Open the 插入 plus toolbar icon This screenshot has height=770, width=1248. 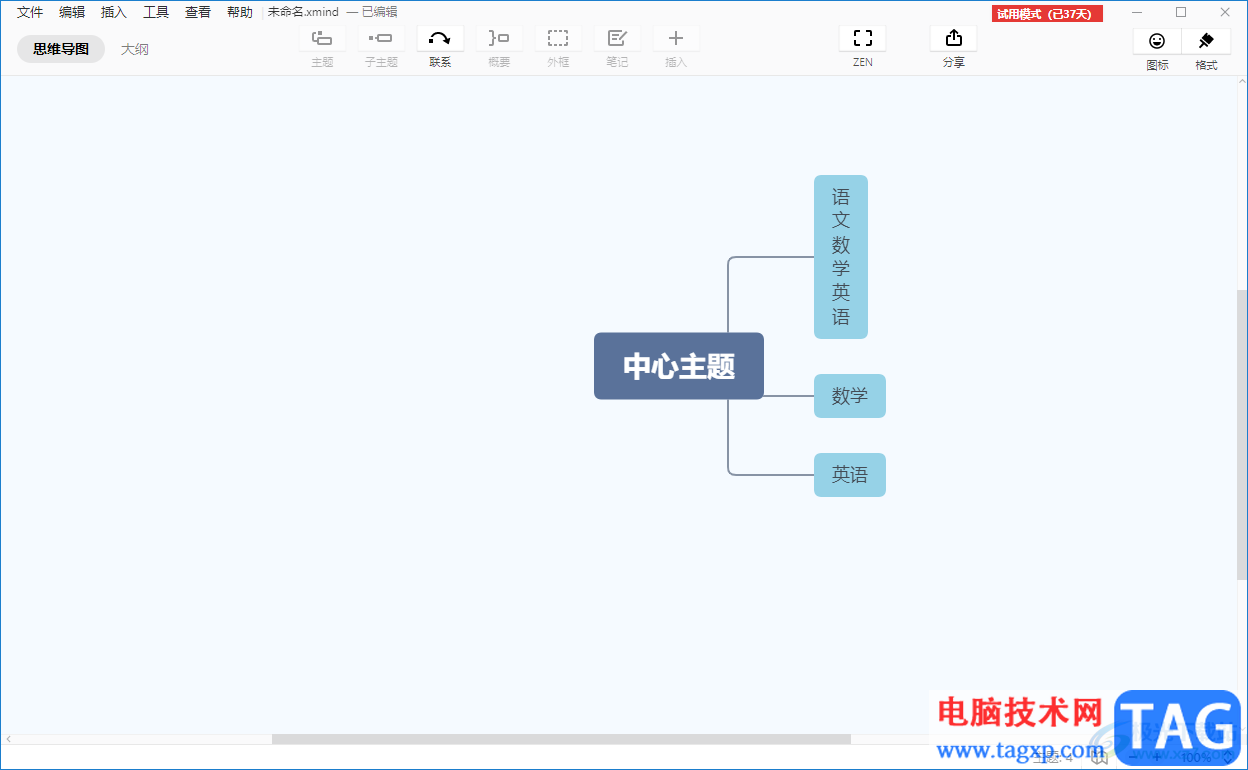[x=676, y=39]
